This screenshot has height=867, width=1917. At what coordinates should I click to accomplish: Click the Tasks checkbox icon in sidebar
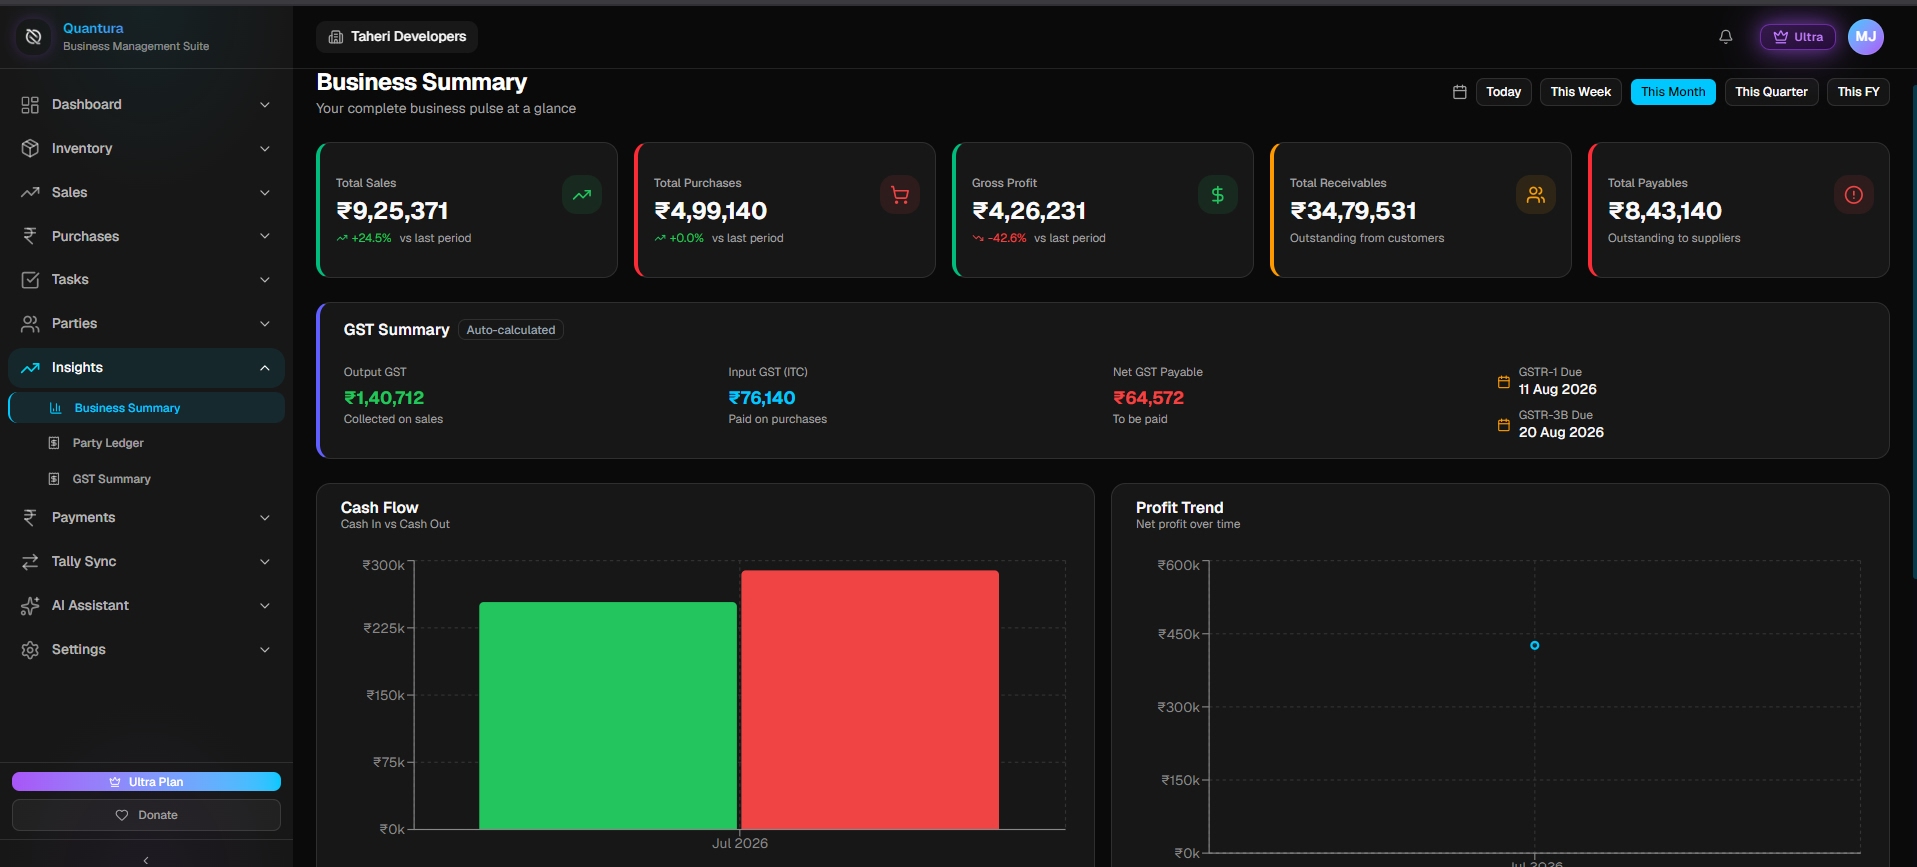30,280
